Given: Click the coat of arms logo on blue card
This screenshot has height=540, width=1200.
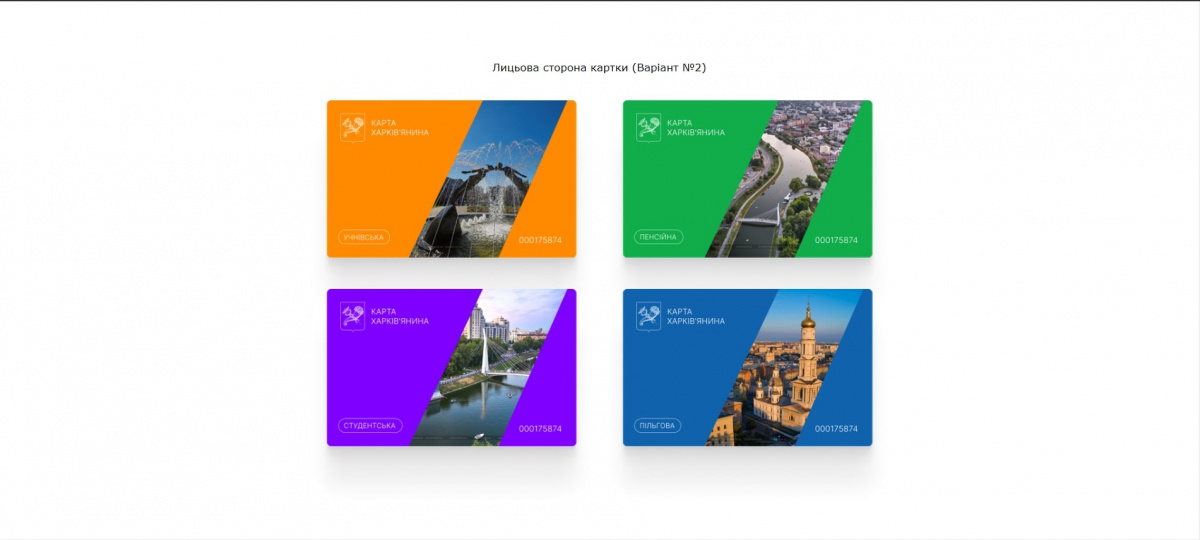Looking at the screenshot, I should [x=648, y=316].
